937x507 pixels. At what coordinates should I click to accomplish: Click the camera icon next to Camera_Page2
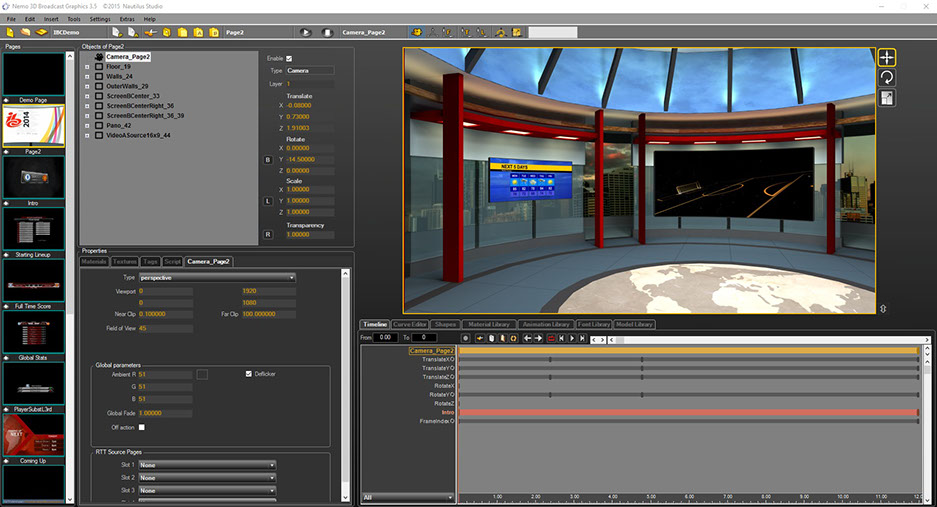pyautogui.click(x=99, y=57)
